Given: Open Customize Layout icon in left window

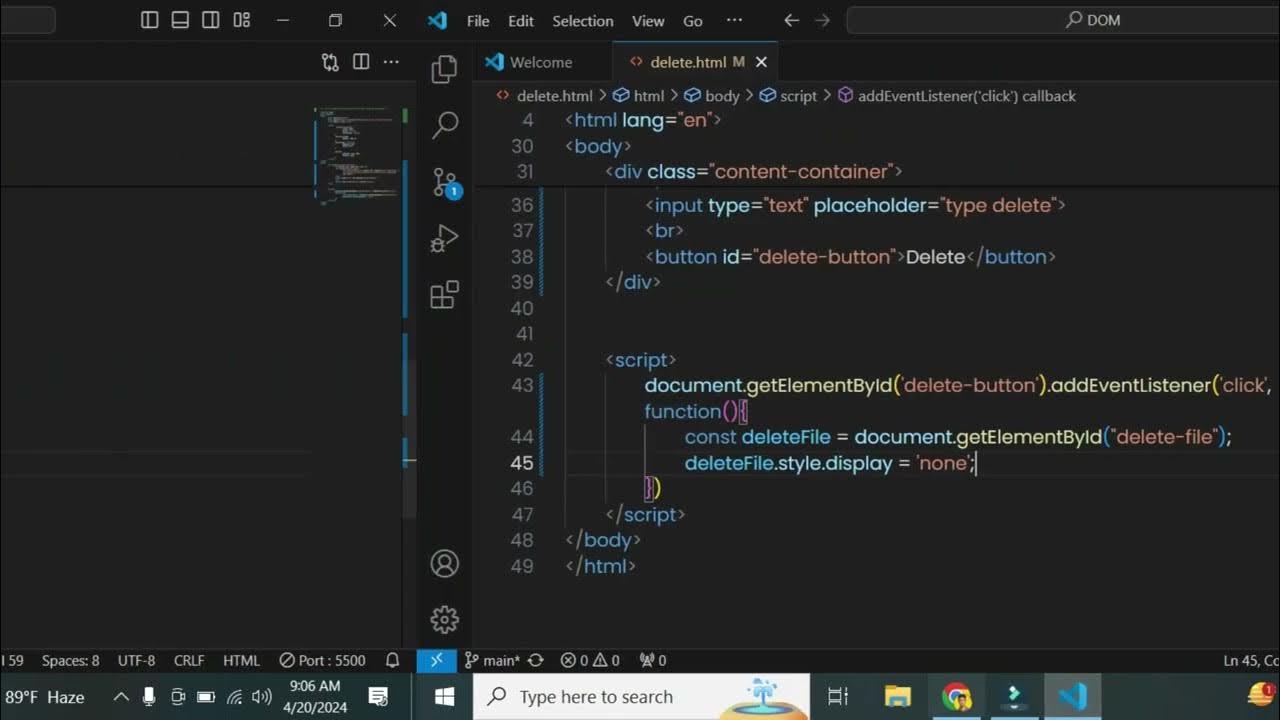Looking at the screenshot, I should coord(241,20).
